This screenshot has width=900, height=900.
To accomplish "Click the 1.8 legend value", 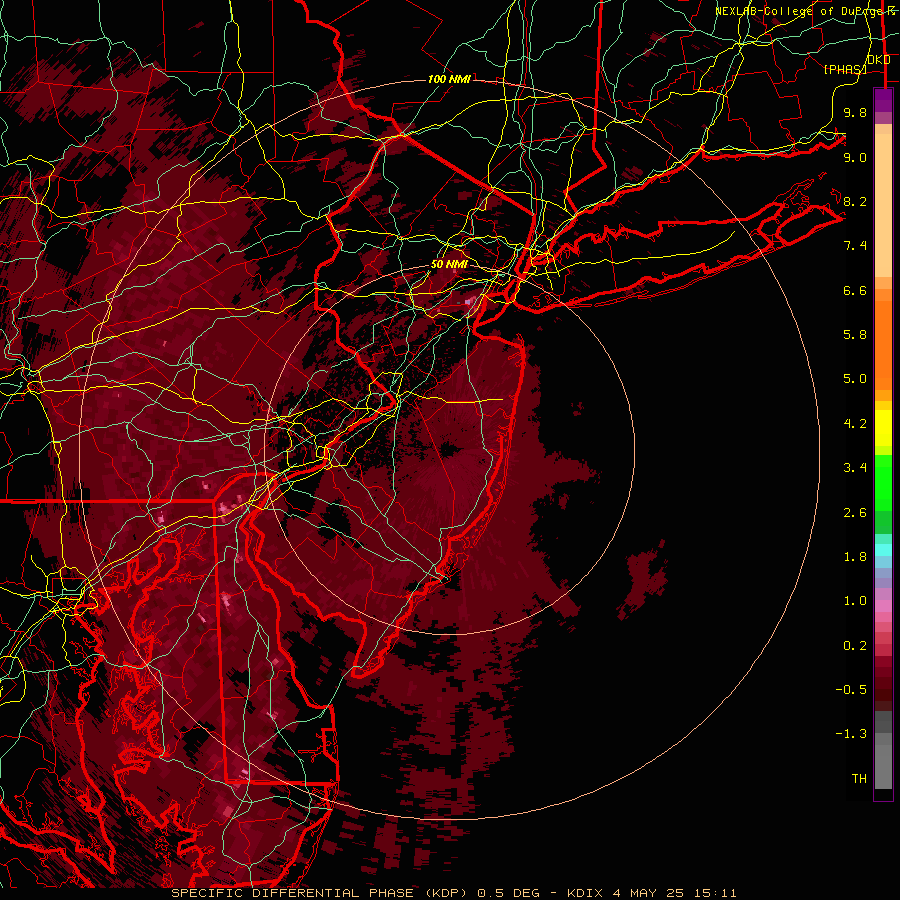I will 855,557.
